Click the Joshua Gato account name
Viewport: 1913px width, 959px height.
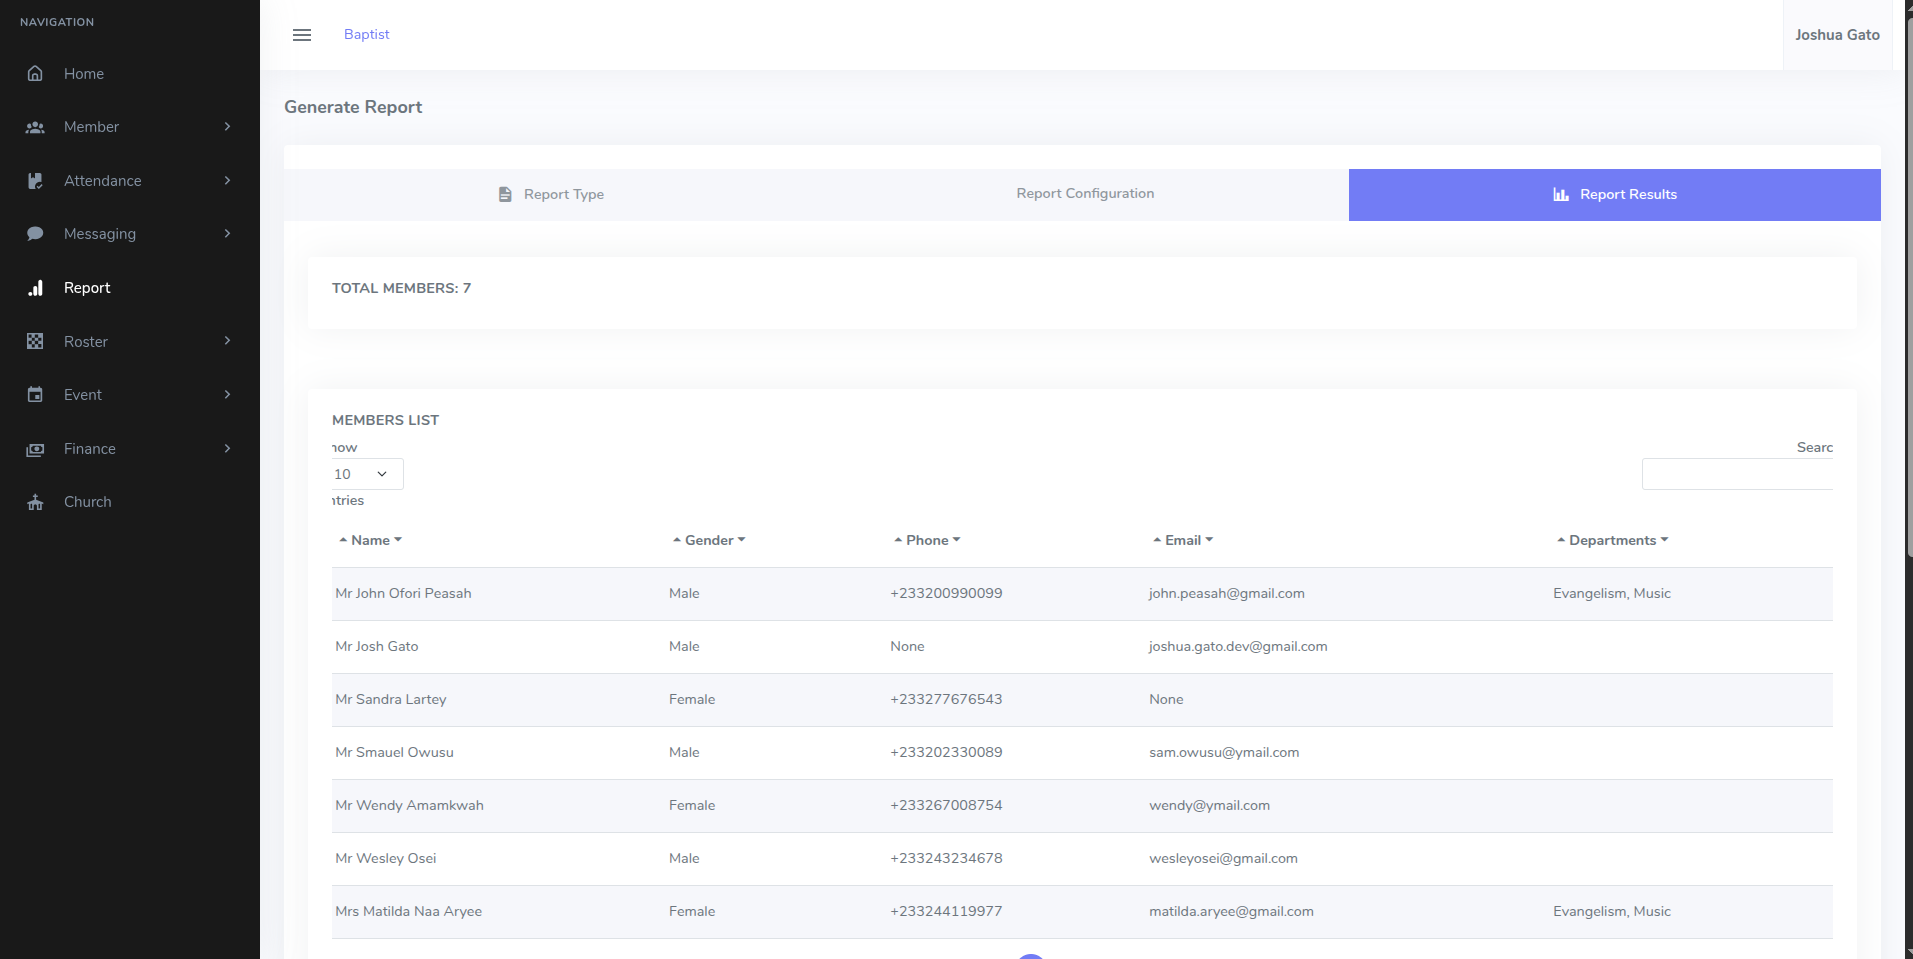(1836, 34)
